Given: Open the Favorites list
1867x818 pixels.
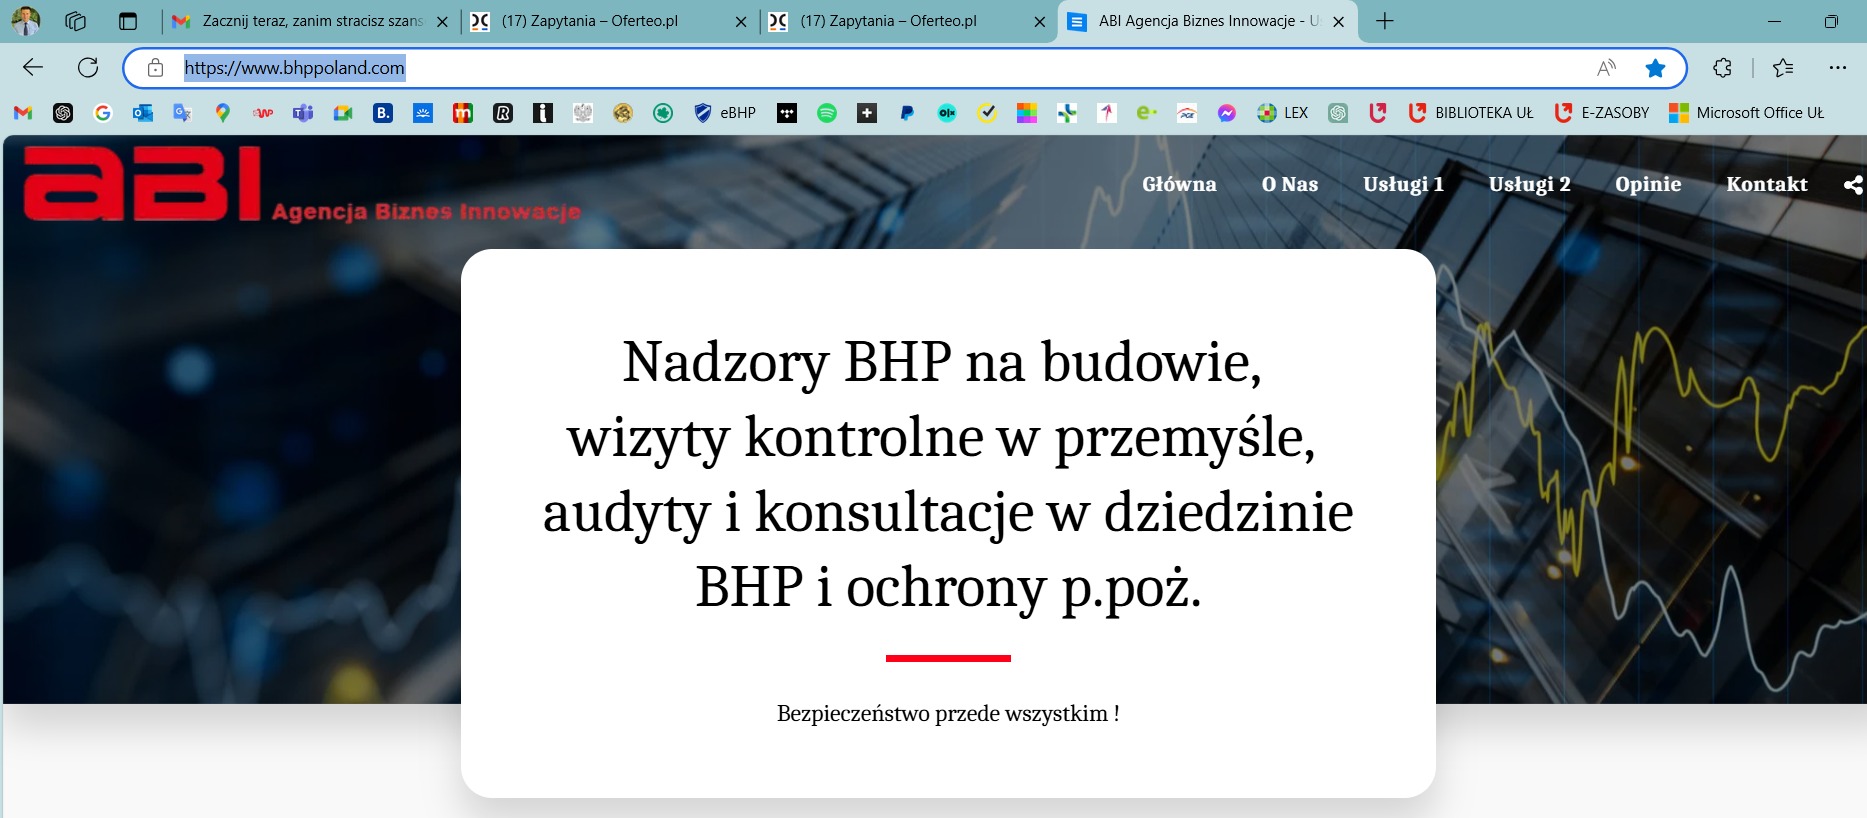Looking at the screenshot, I should click(1783, 68).
